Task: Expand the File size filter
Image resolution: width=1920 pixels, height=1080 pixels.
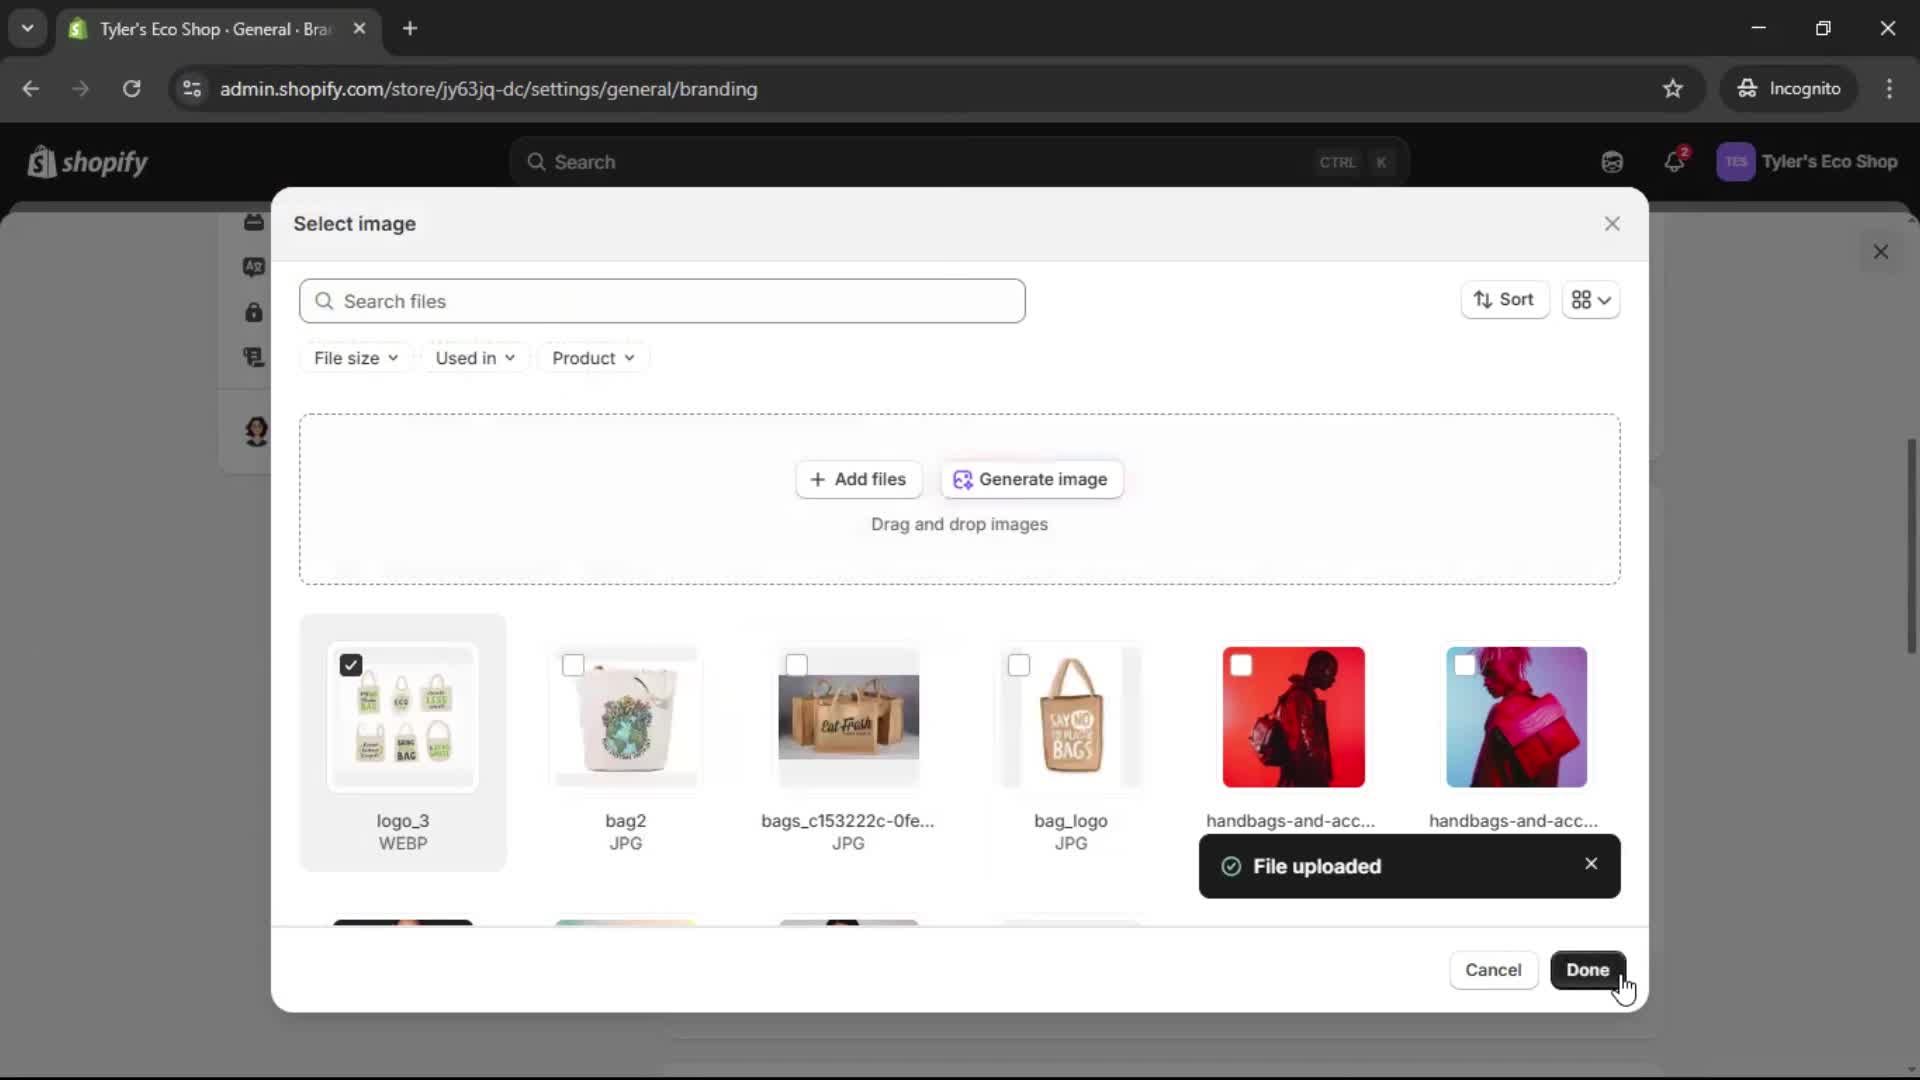Action: click(356, 358)
